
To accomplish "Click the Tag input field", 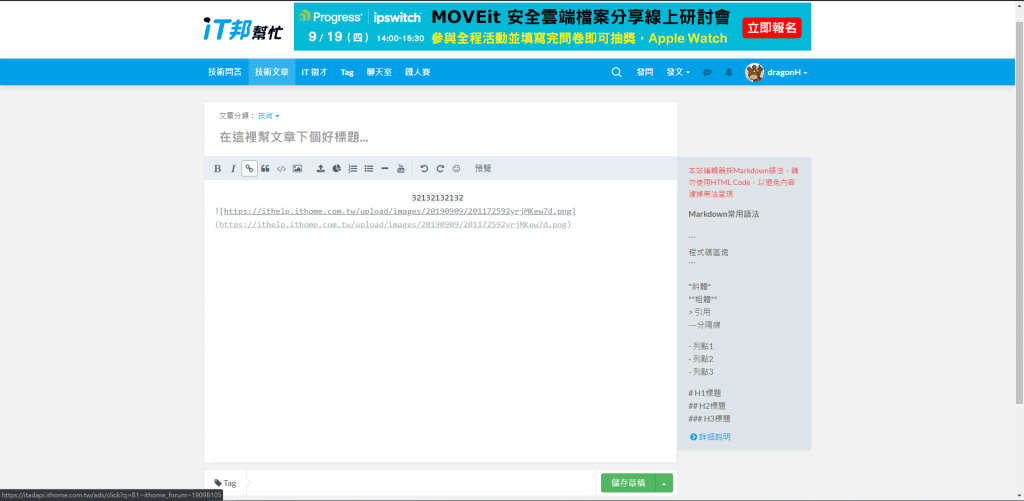I will [x=421, y=483].
